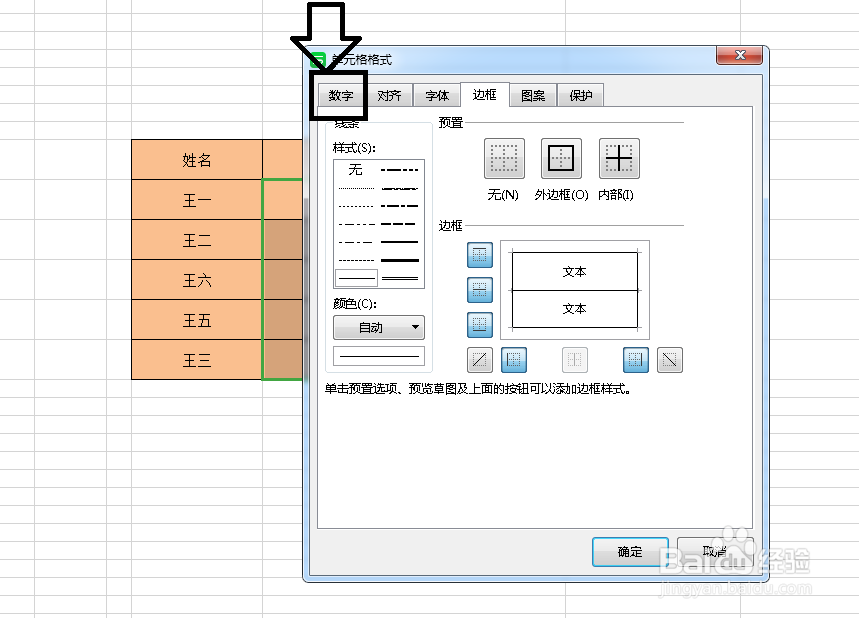
Task: Select the double-line style in the 样式 list
Action: point(401,275)
